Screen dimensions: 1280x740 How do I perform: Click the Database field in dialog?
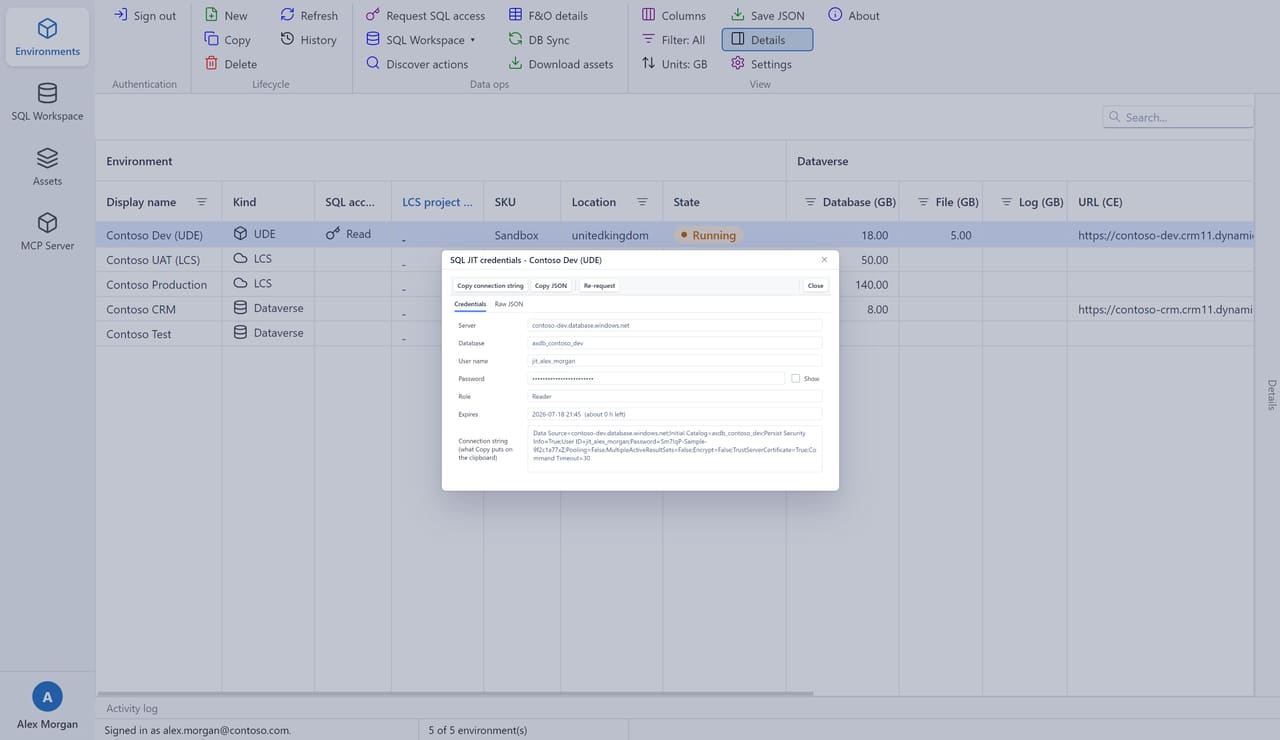click(675, 343)
